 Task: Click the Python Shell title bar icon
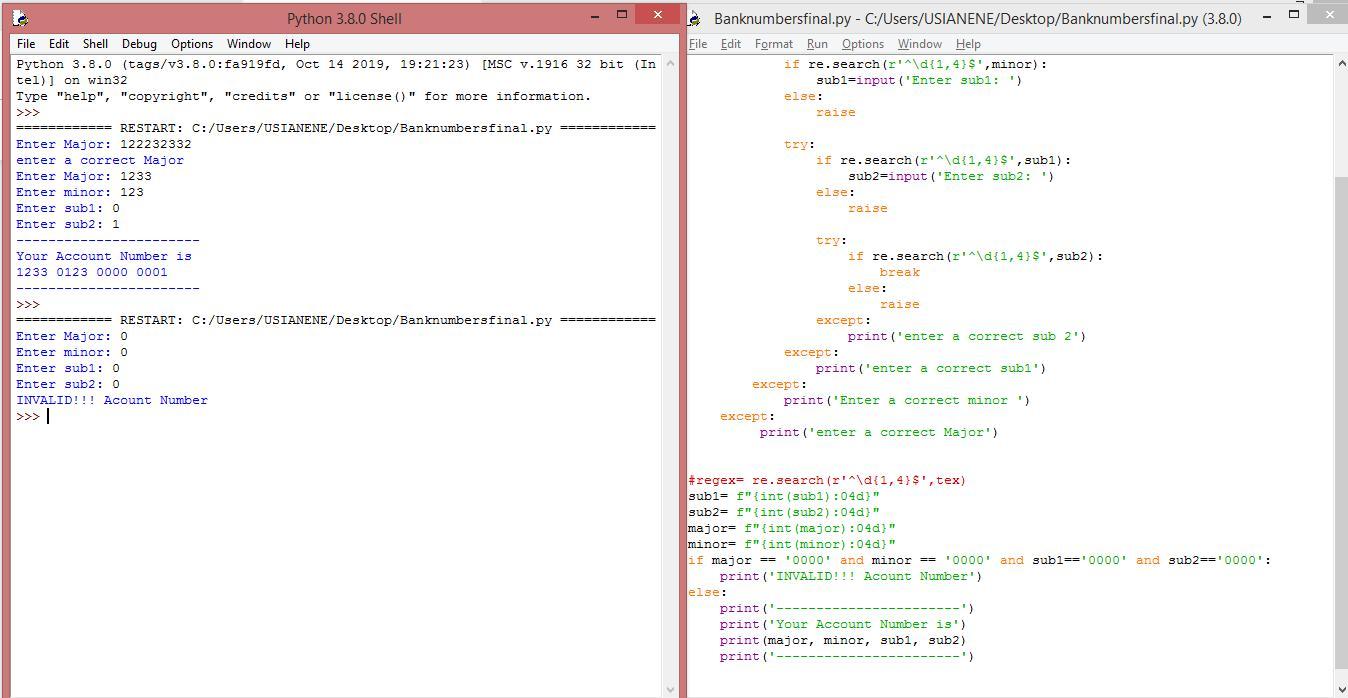[20, 18]
